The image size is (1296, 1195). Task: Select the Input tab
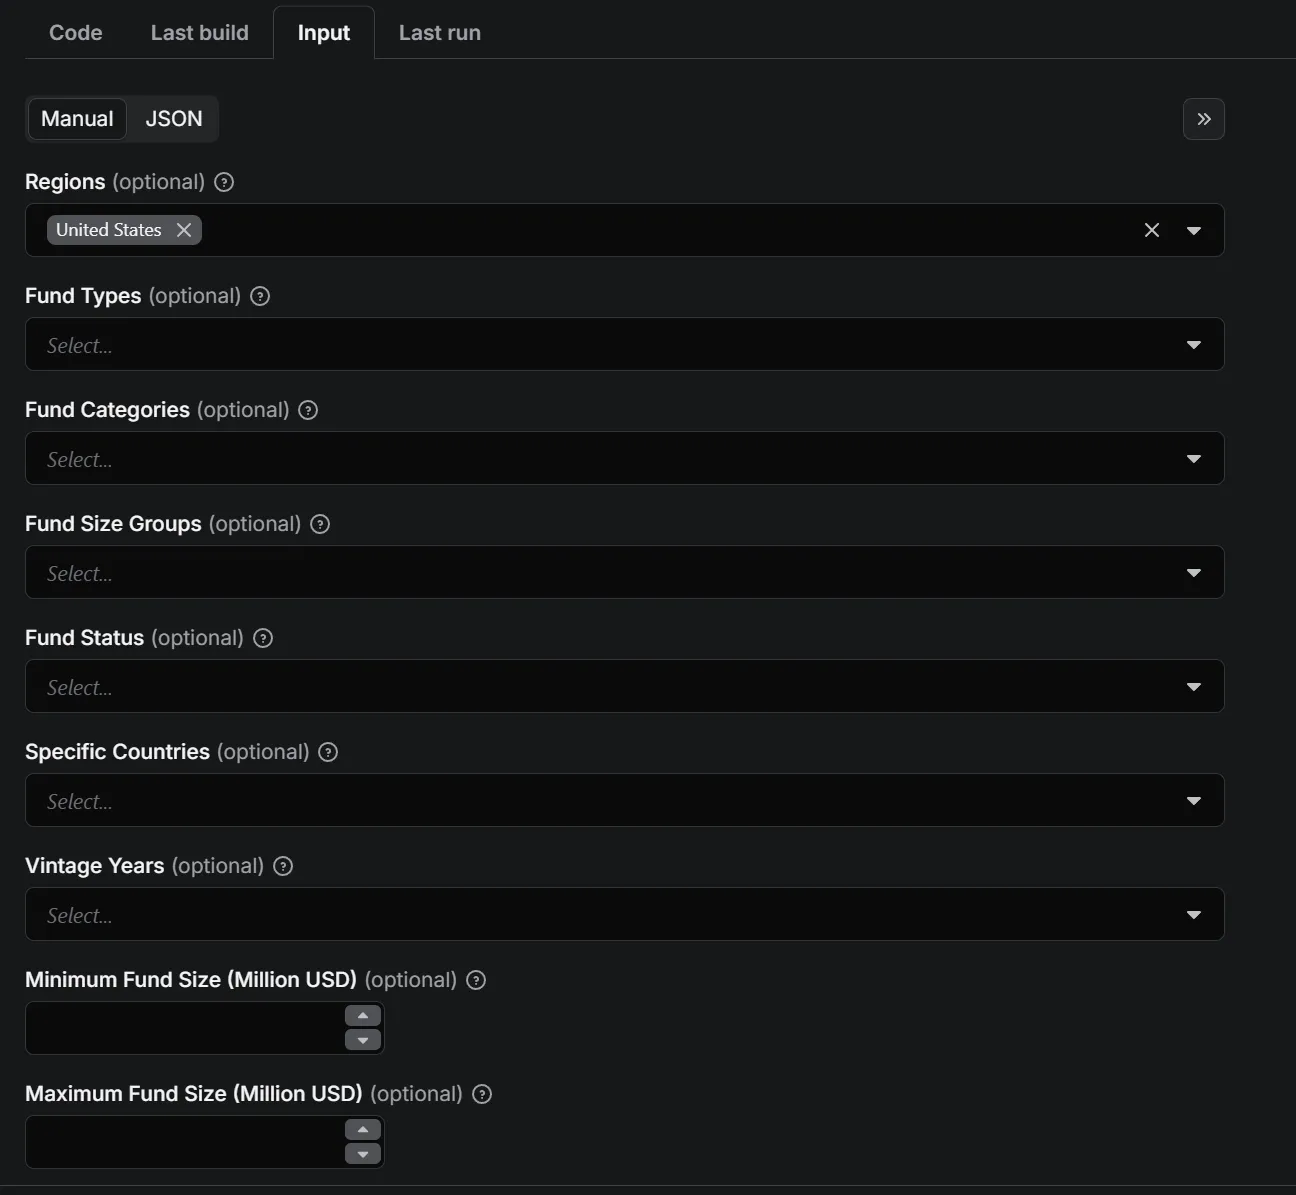pos(323,32)
